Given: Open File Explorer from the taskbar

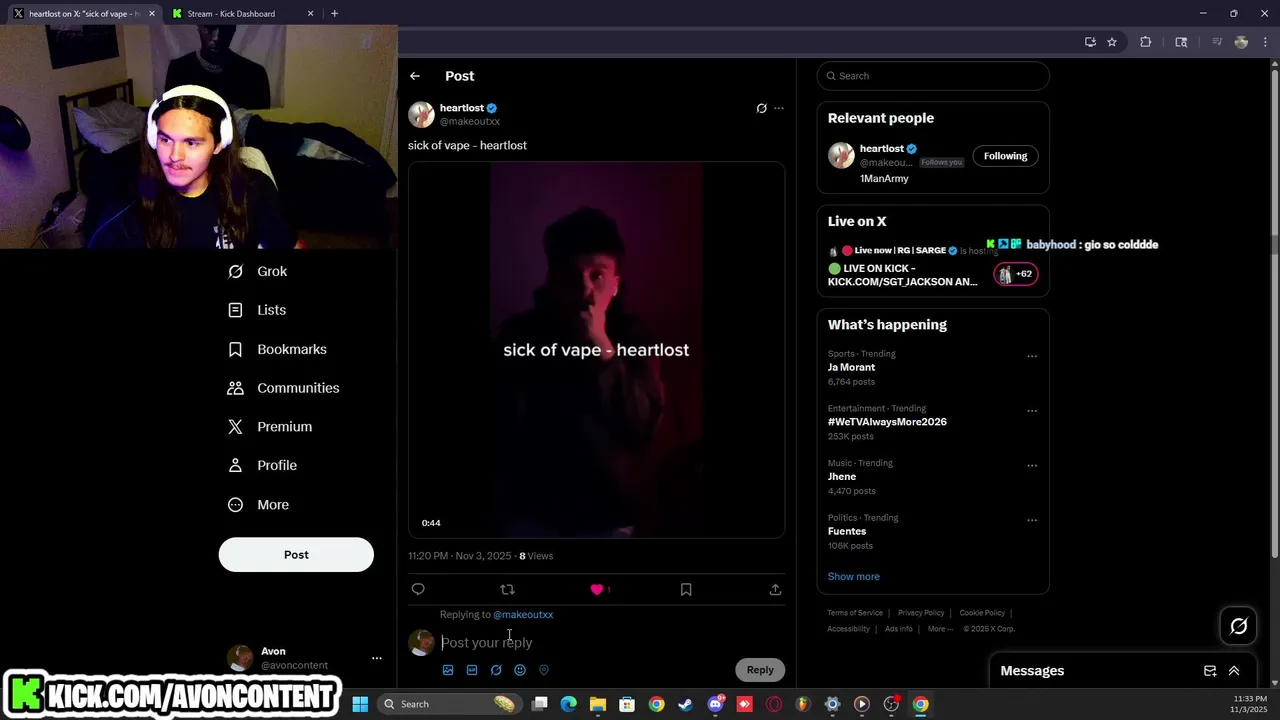Looking at the screenshot, I should (597, 704).
